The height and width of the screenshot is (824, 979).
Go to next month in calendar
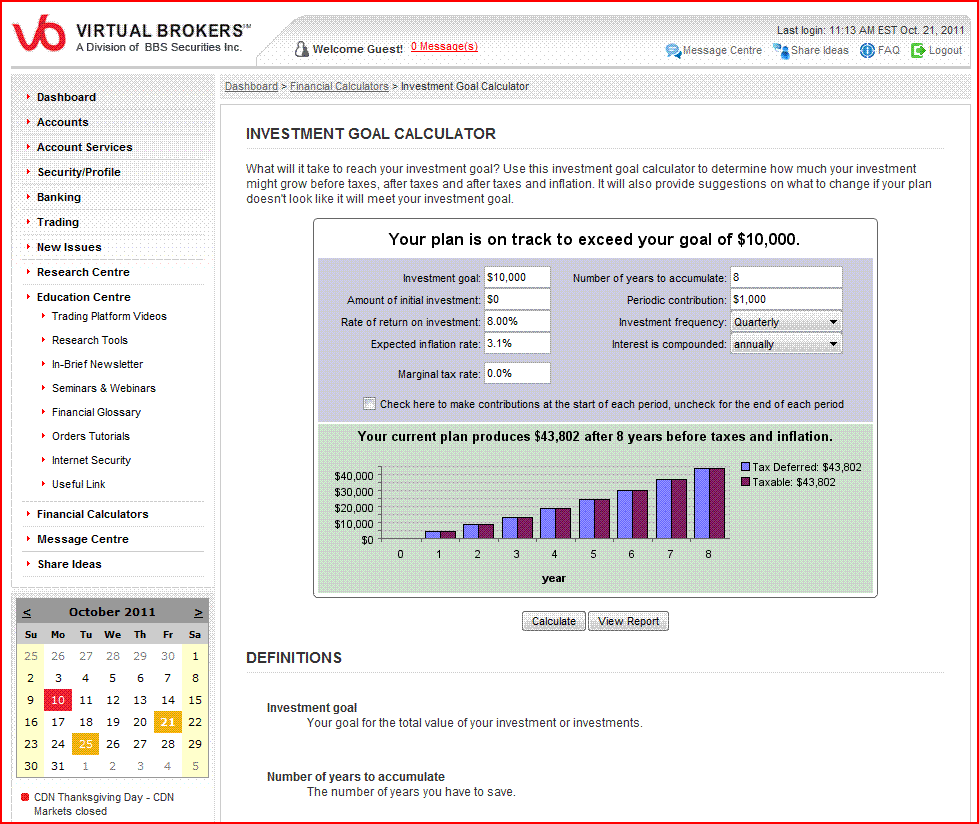(198, 612)
